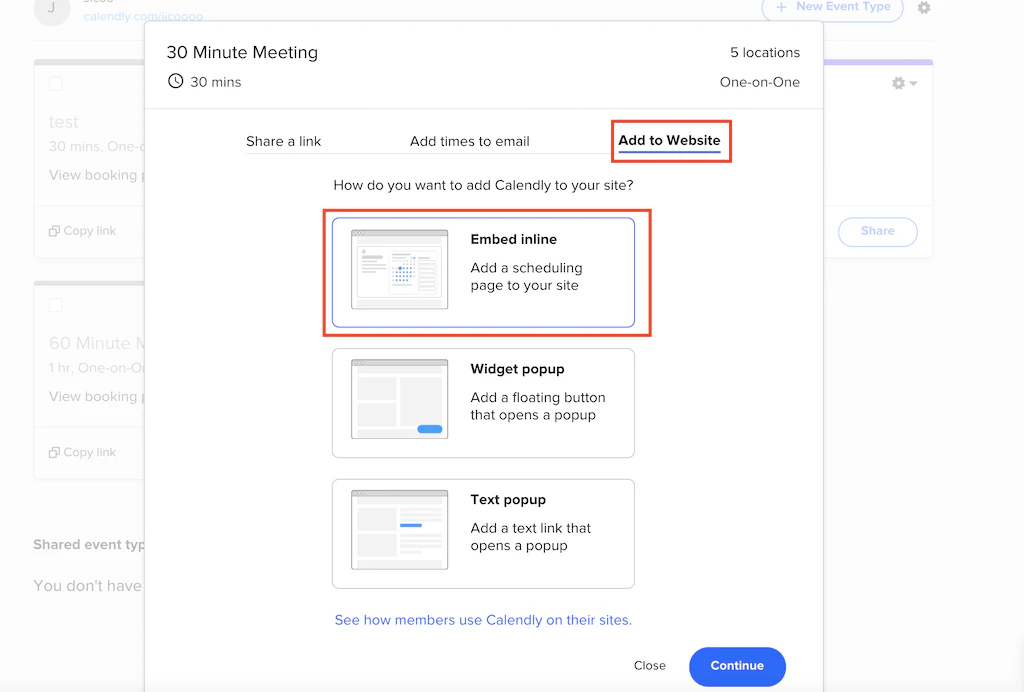Open the calendly.com profile link
The width and height of the screenshot is (1024, 692).
click(143, 17)
